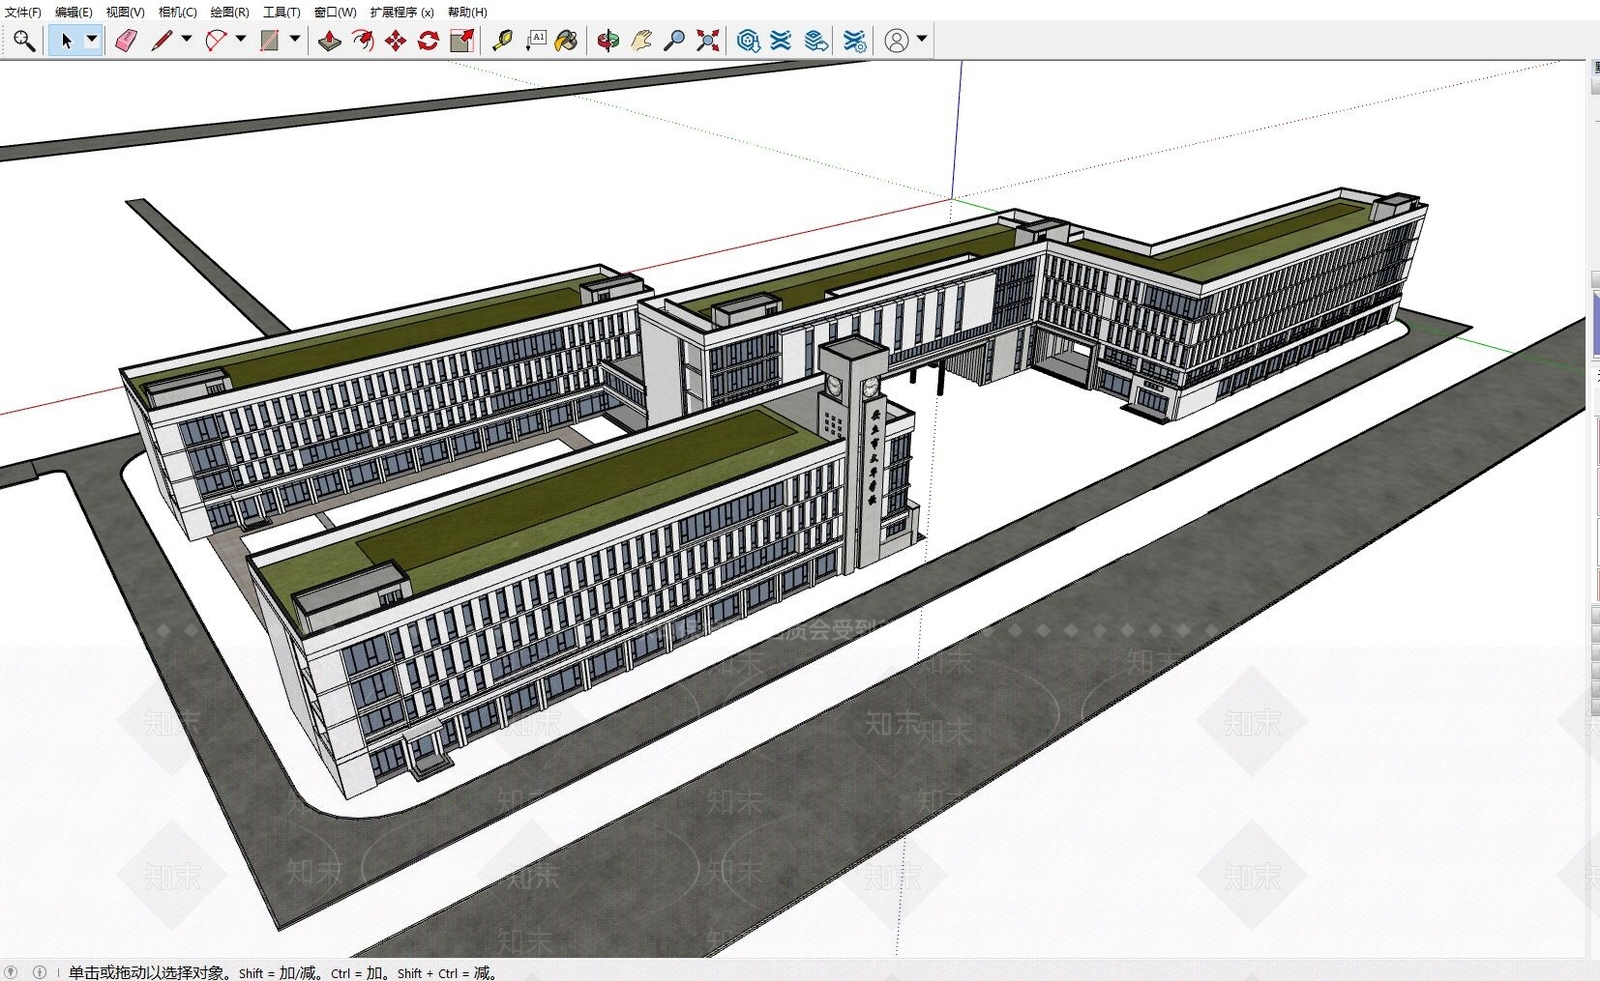Open the 视图(V) menu

click(x=125, y=12)
